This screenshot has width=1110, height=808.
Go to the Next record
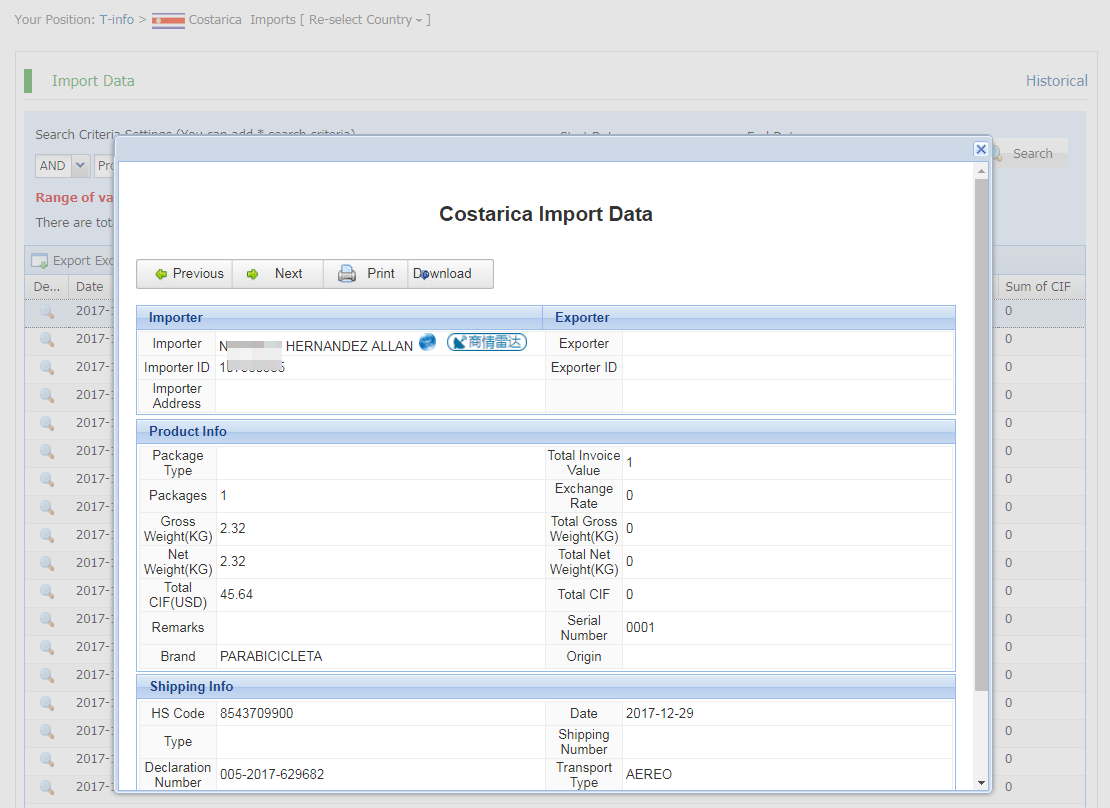pyautogui.click(x=277, y=274)
